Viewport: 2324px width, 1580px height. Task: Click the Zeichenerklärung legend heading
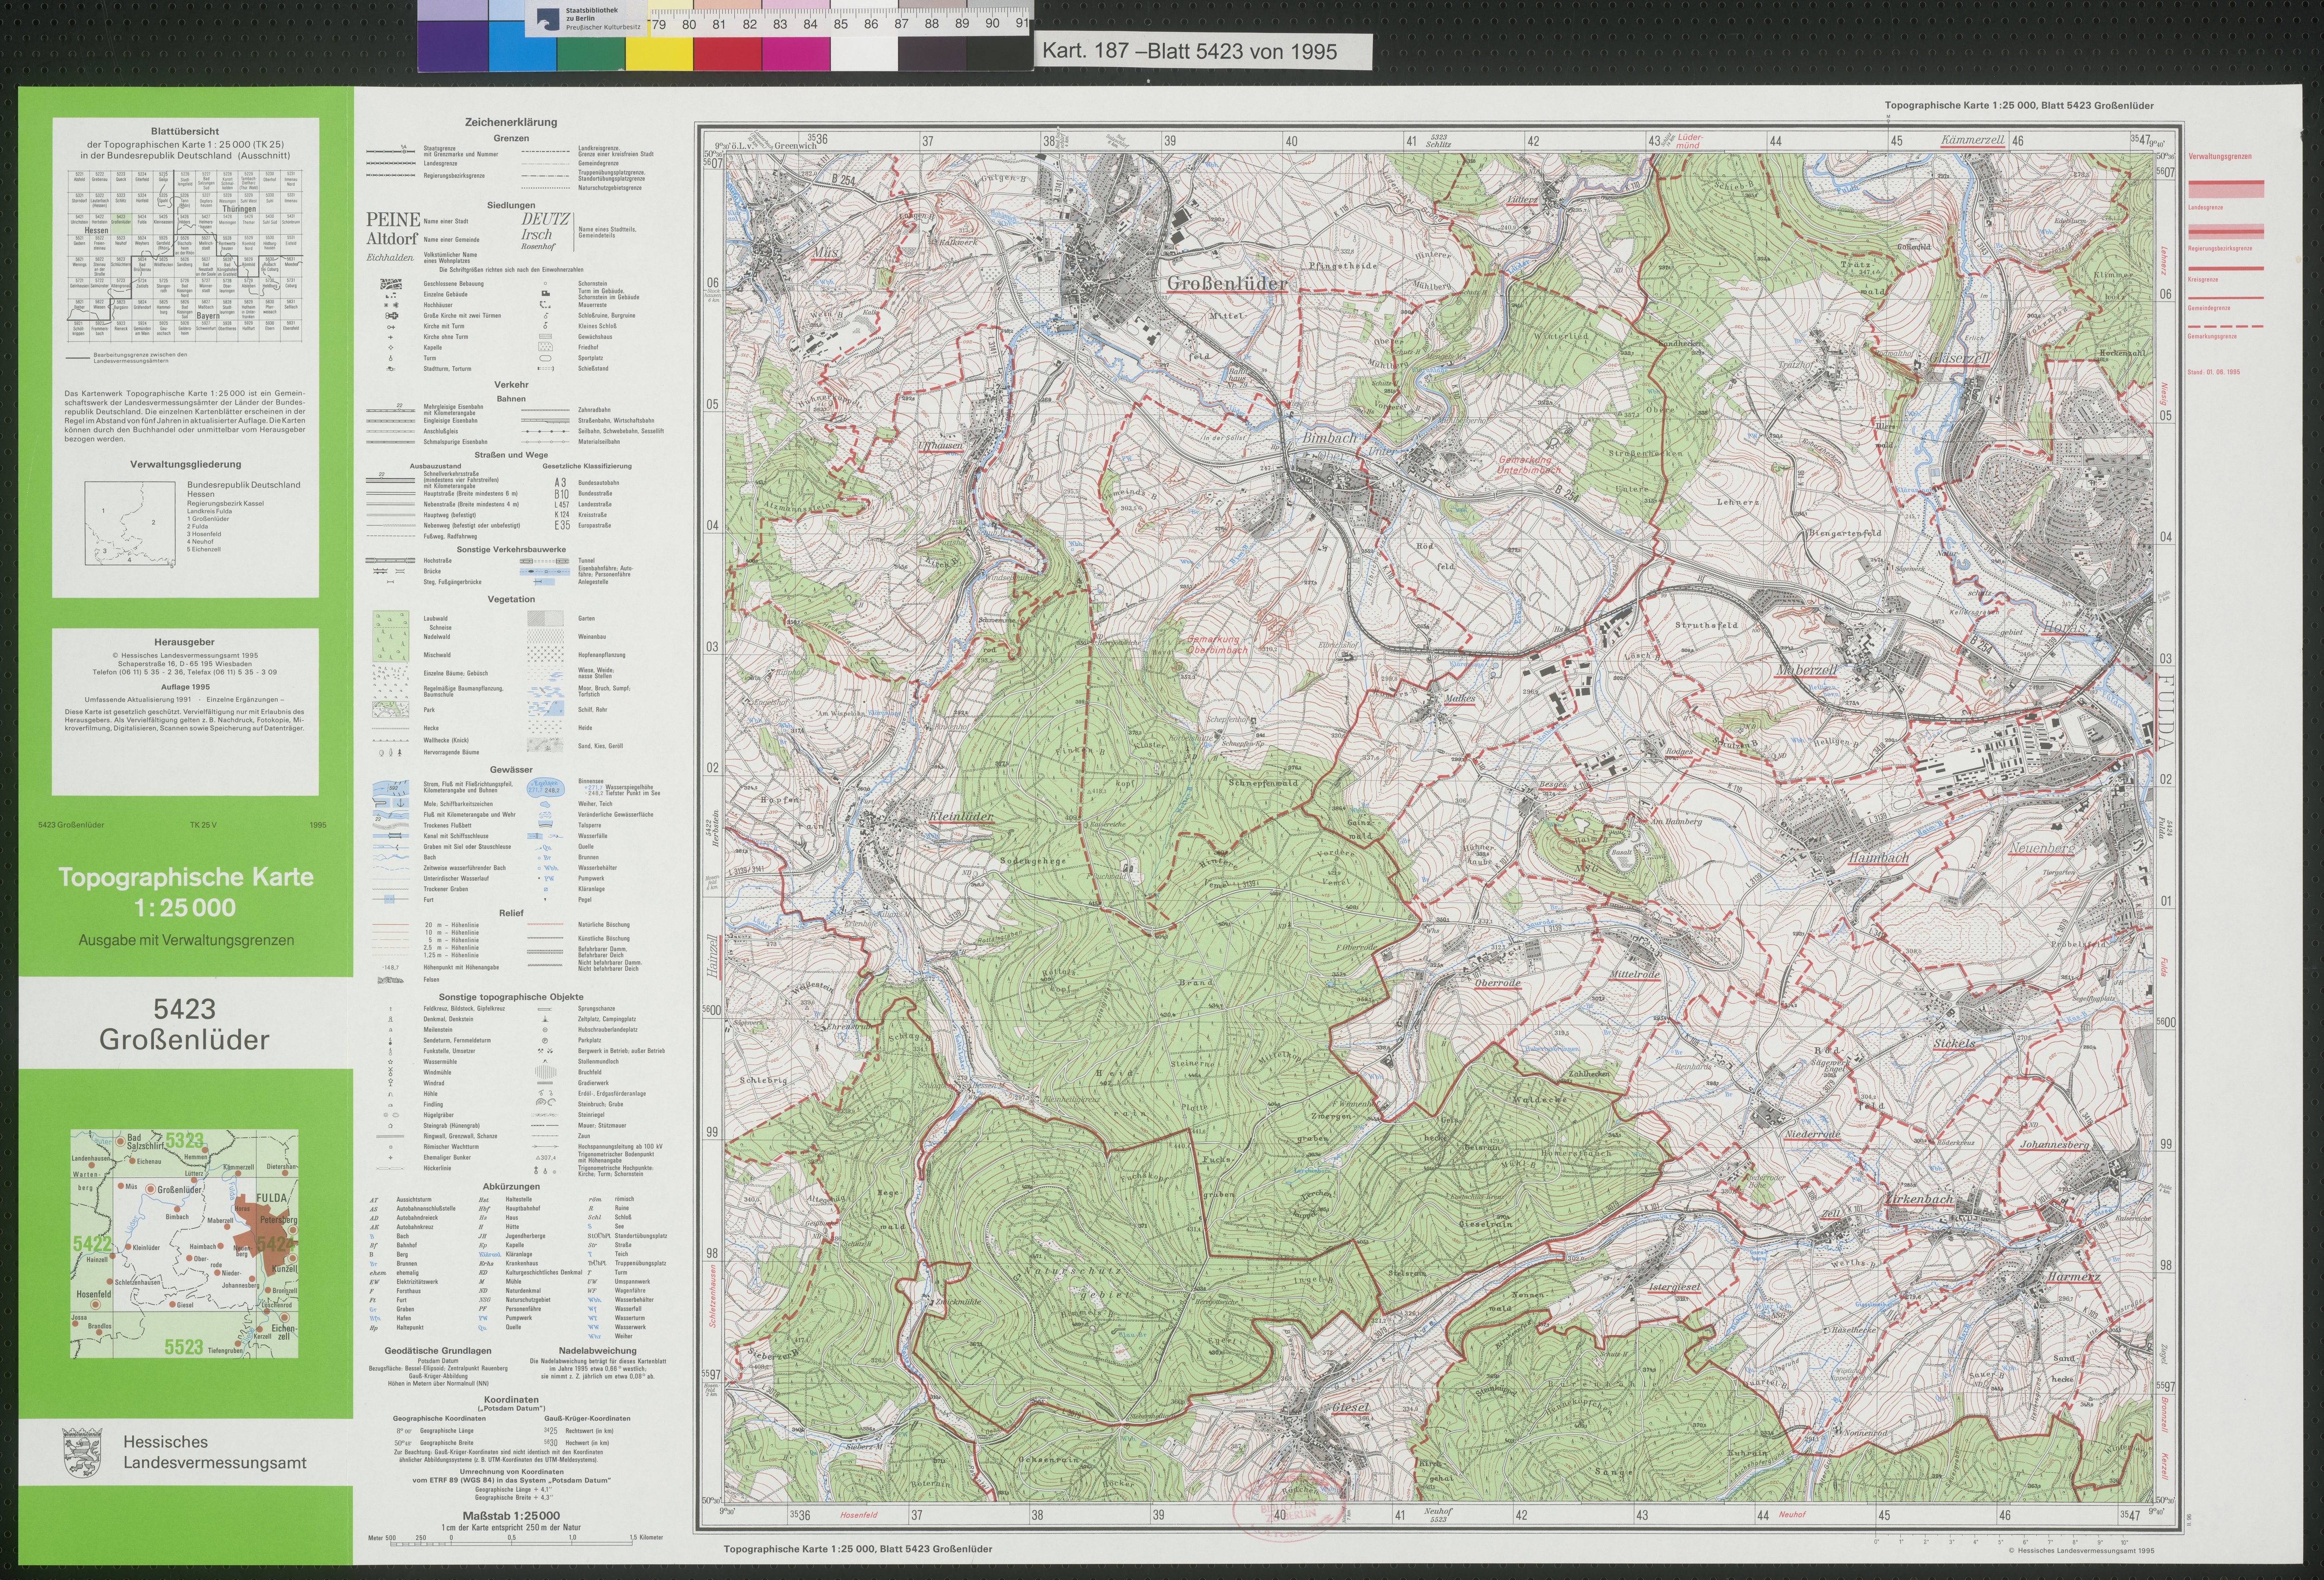pos(510,122)
